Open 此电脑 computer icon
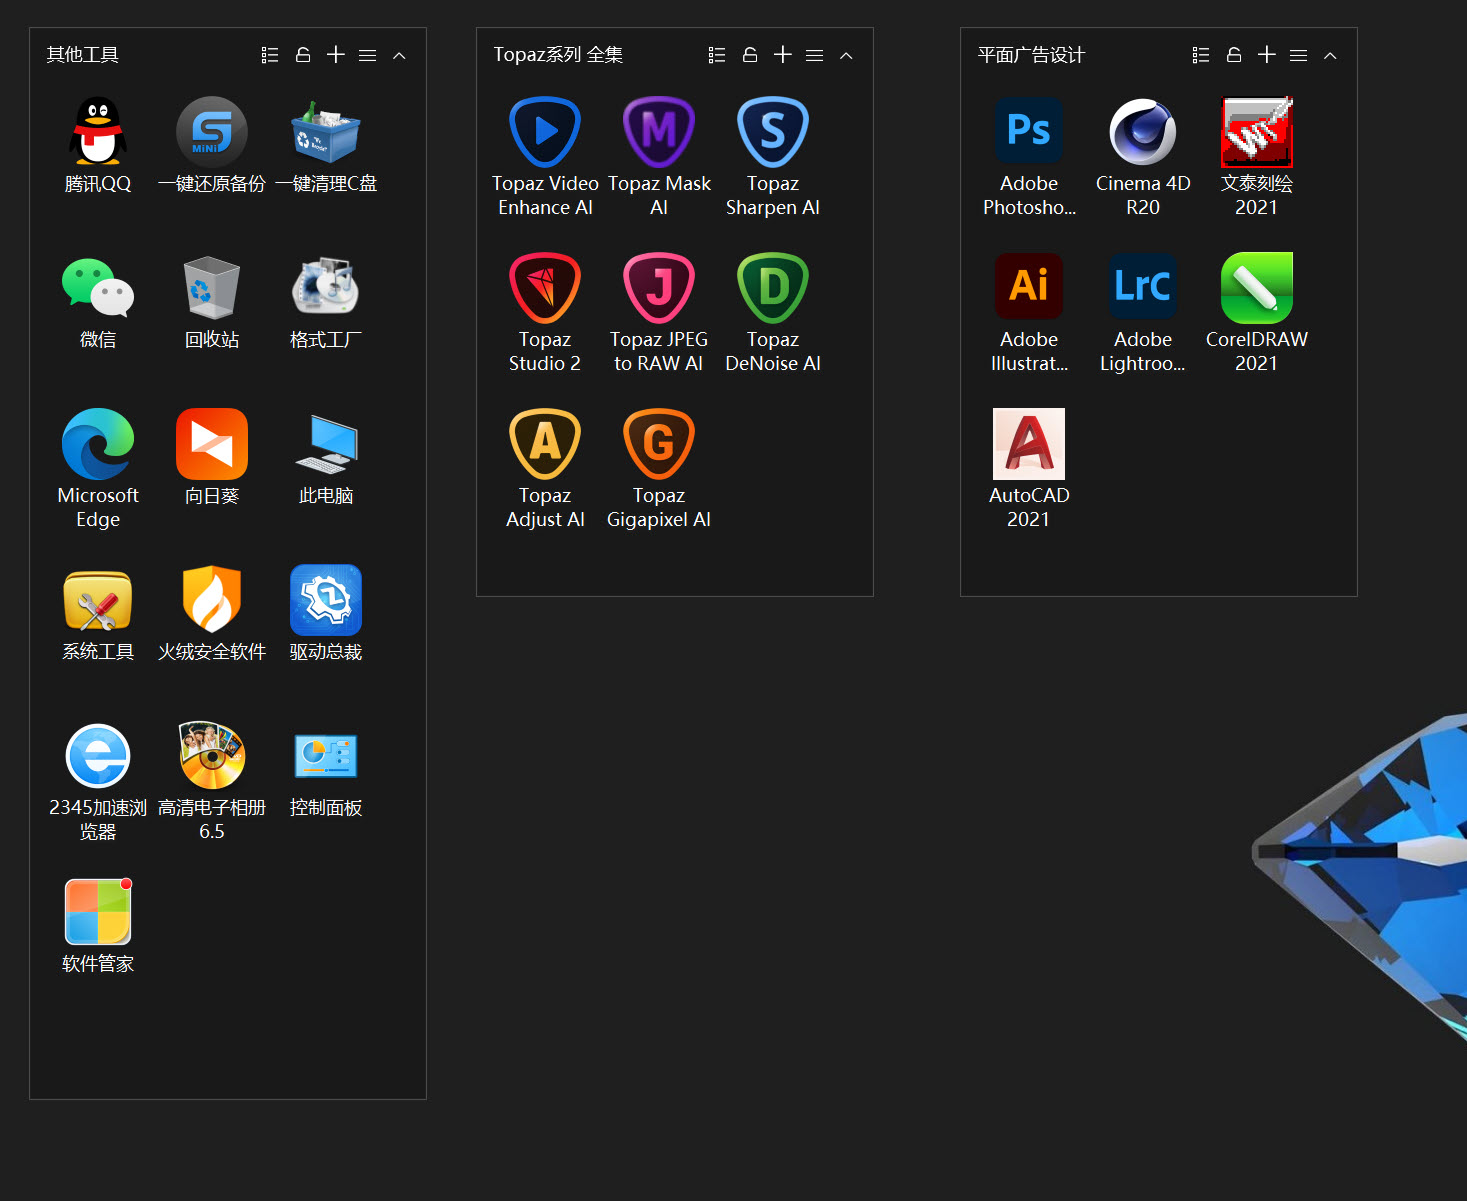This screenshot has width=1467, height=1201. pyautogui.click(x=326, y=444)
